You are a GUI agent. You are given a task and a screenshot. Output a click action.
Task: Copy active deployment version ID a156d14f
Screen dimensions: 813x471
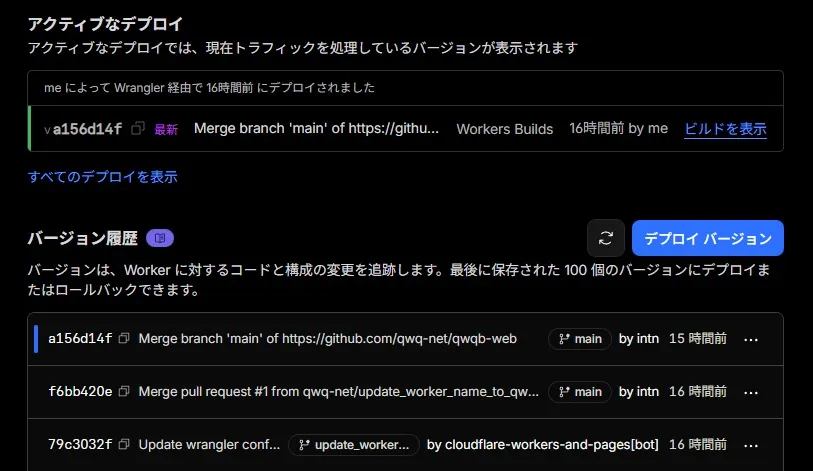(x=138, y=128)
